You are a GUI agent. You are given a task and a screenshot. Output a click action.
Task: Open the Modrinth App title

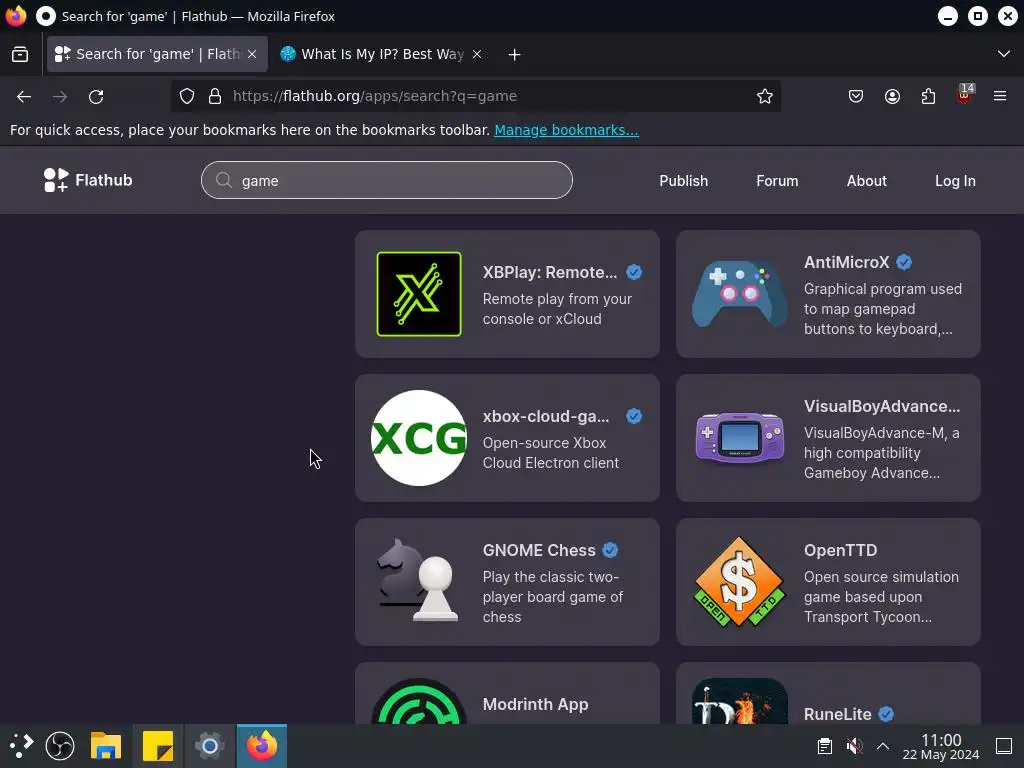(x=535, y=705)
